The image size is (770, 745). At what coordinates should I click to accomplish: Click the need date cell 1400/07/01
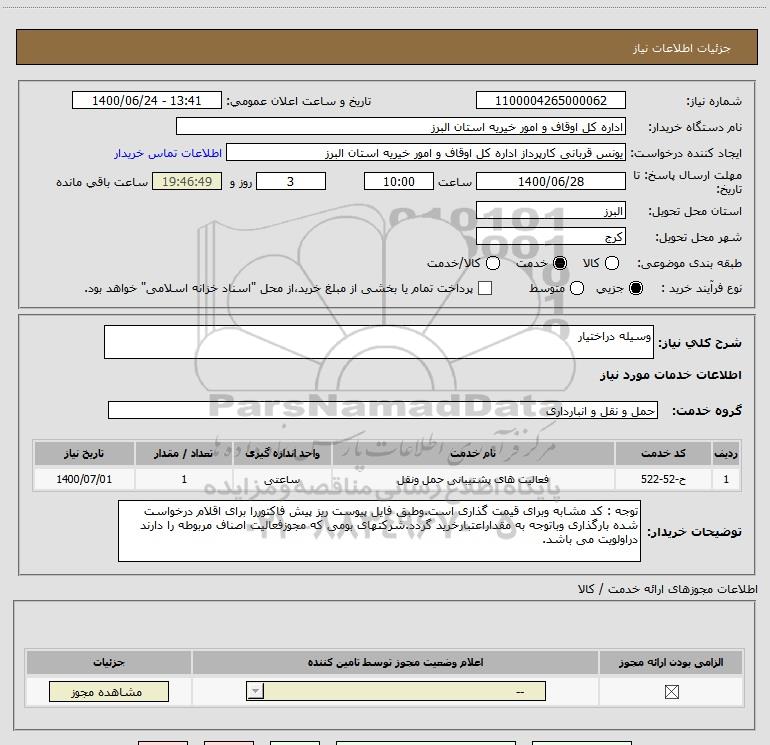click(84, 479)
